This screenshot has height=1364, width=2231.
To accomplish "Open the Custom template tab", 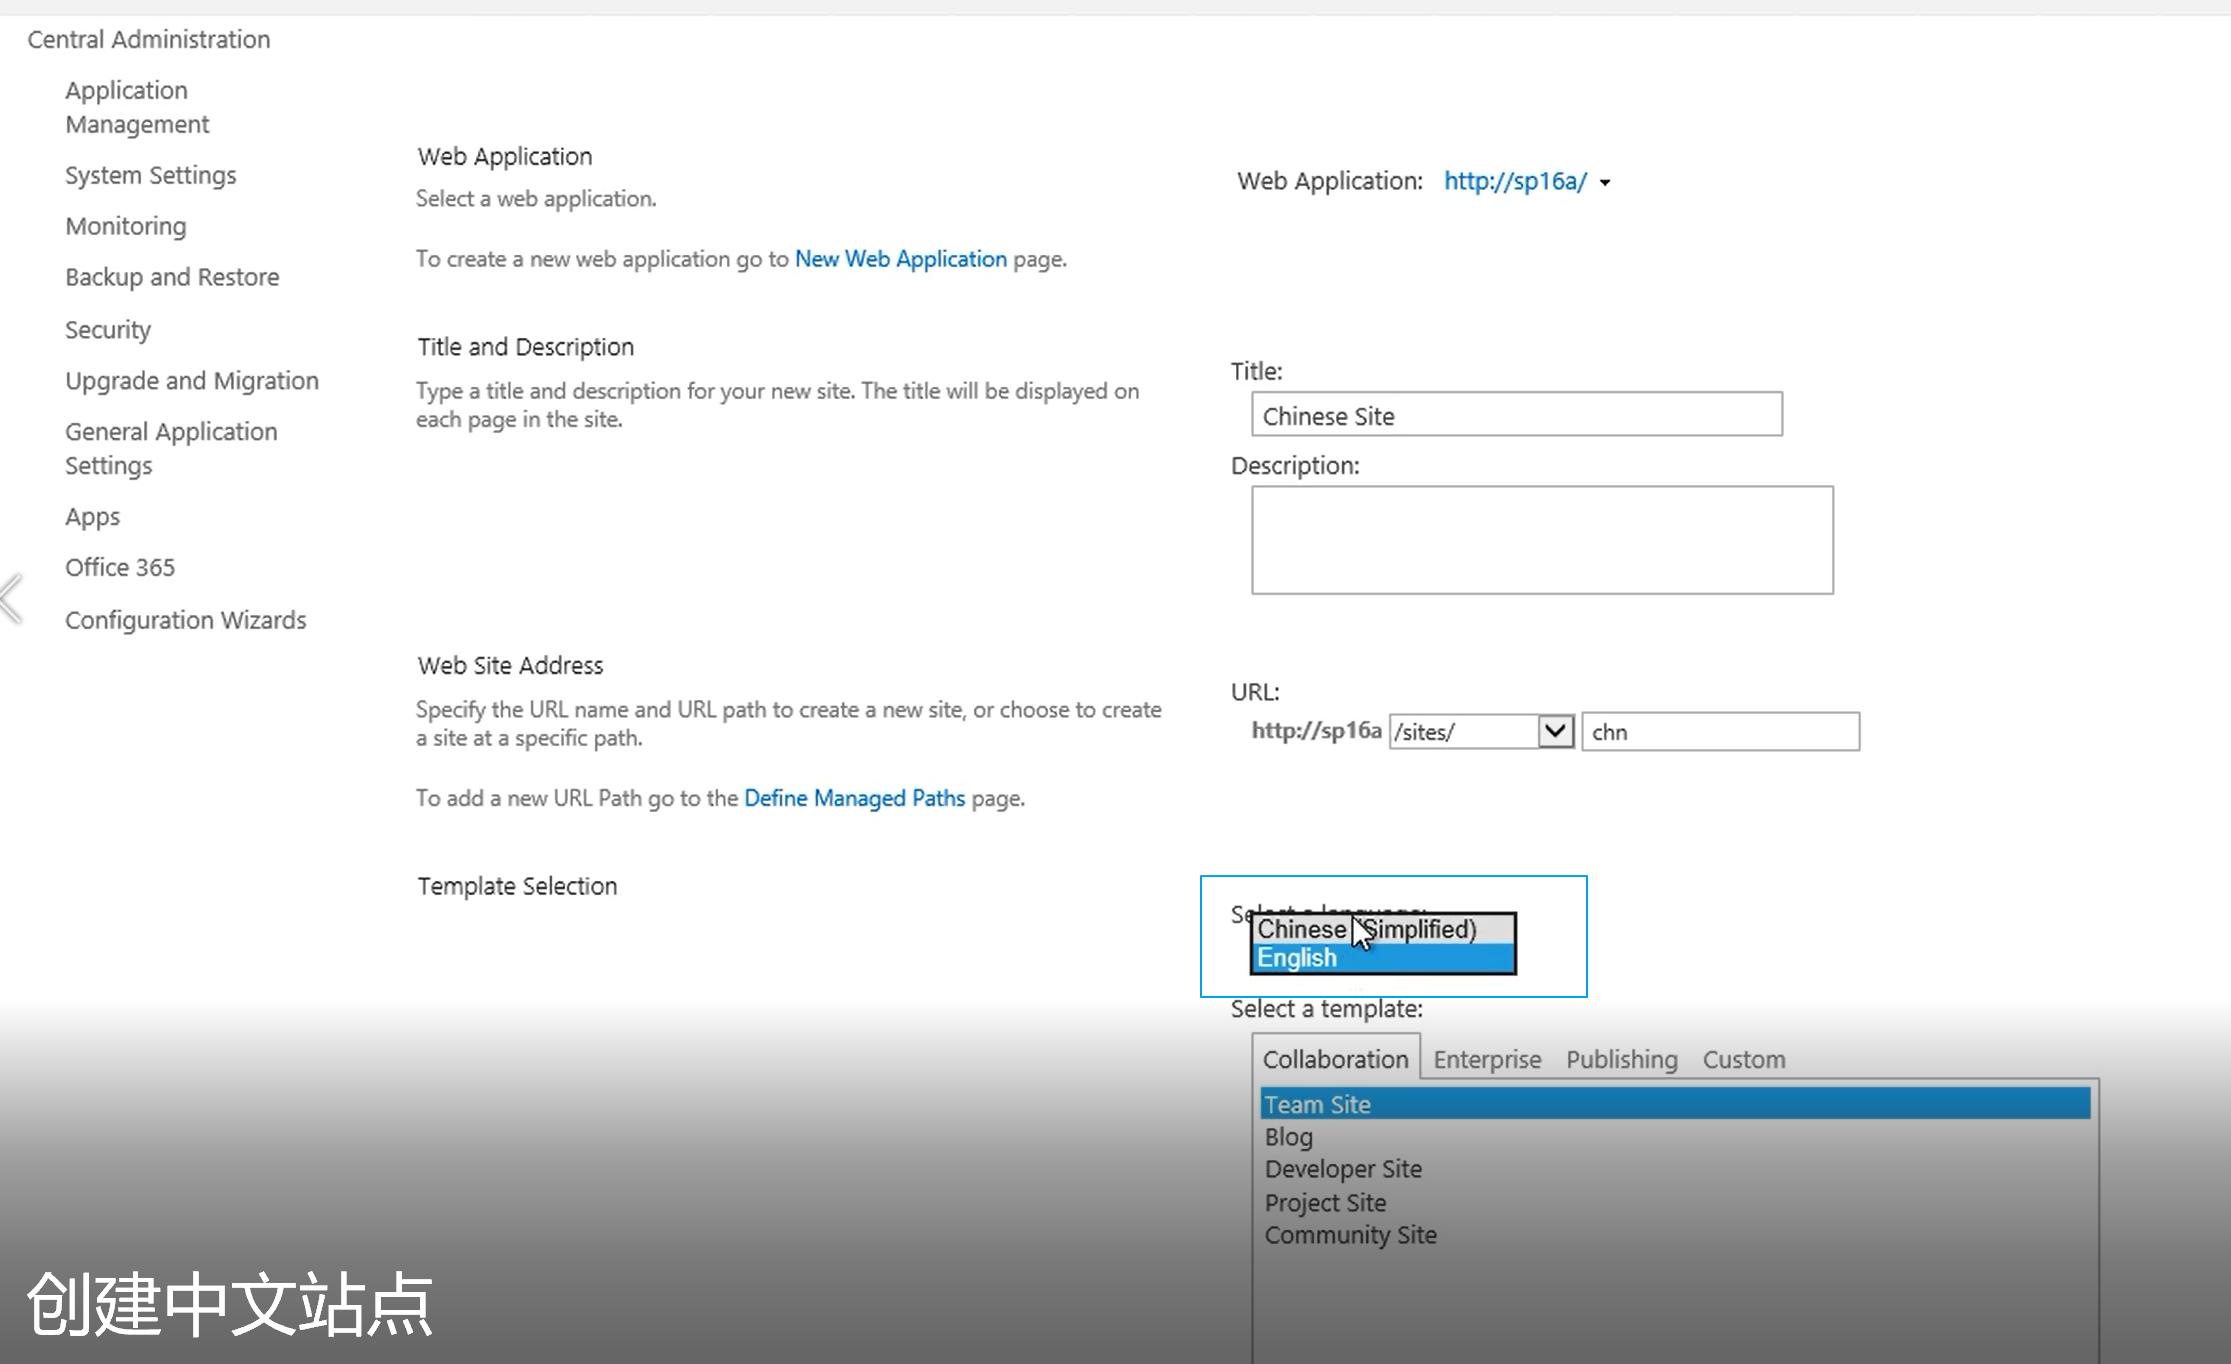I will click(1743, 1059).
